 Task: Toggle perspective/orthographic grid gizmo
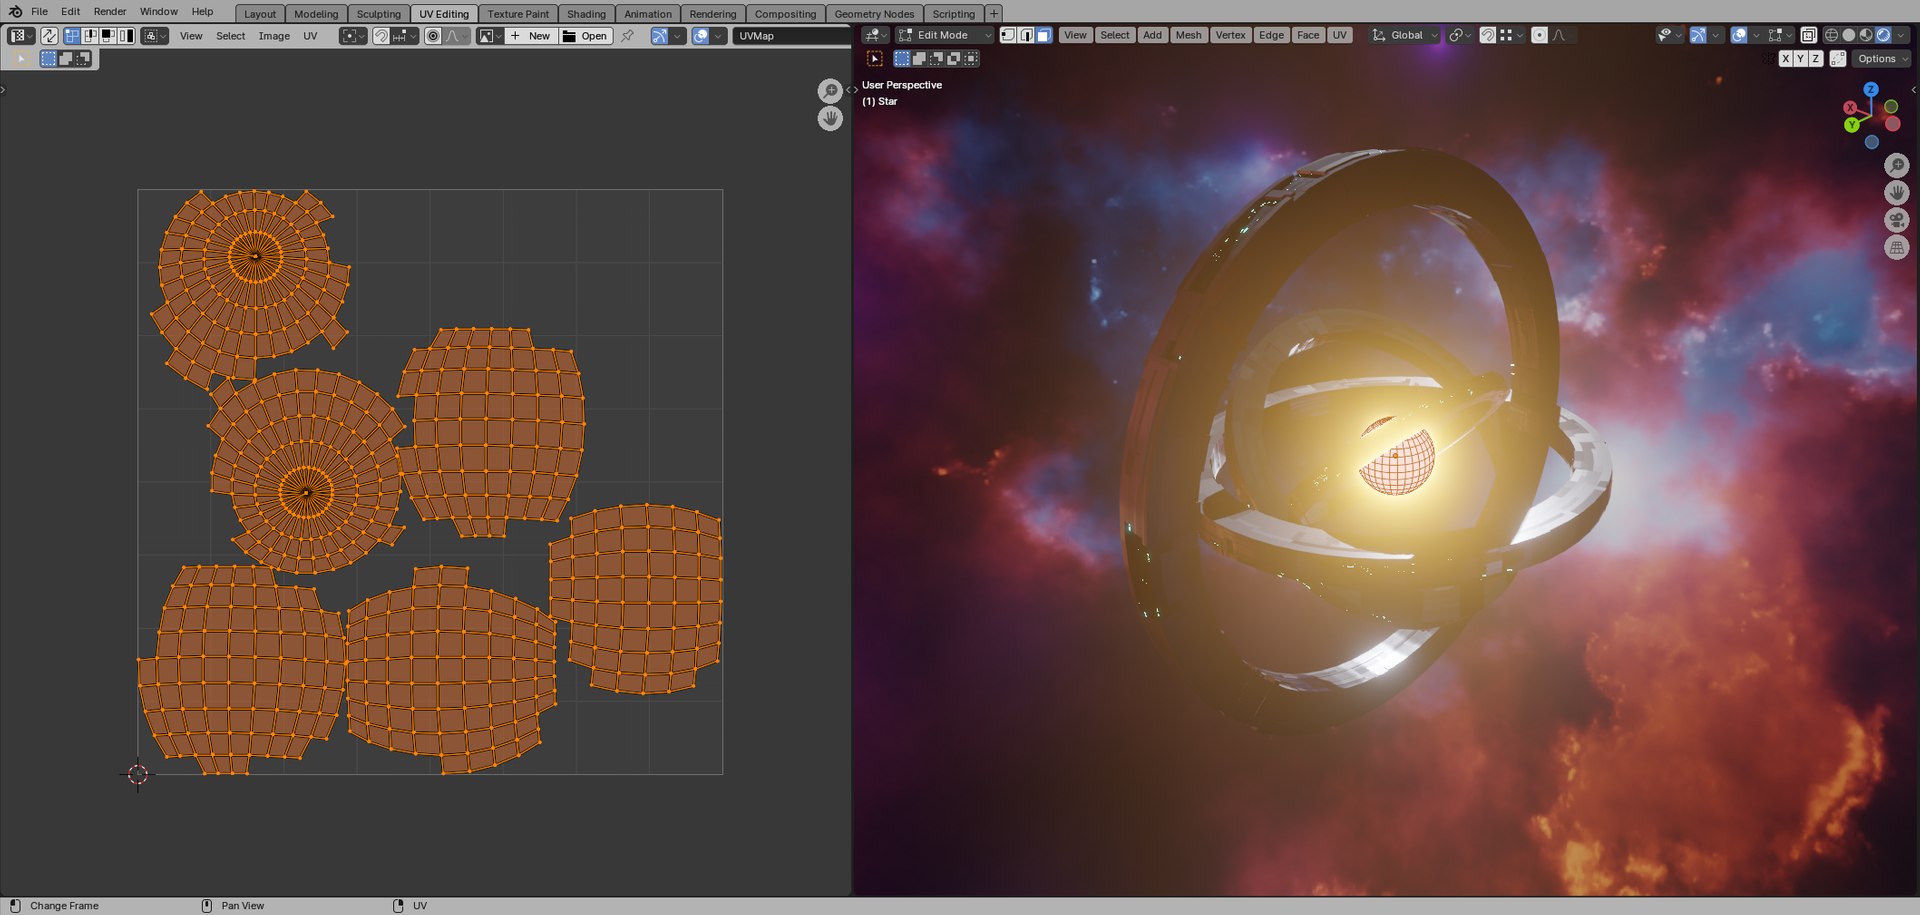[1897, 247]
